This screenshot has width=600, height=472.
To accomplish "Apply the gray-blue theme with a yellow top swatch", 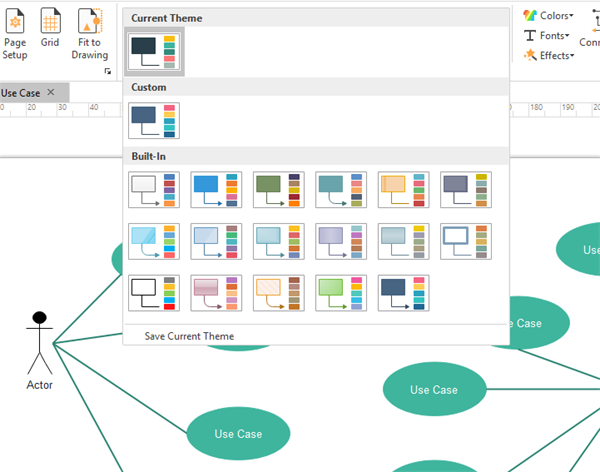I will tap(403, 242).
